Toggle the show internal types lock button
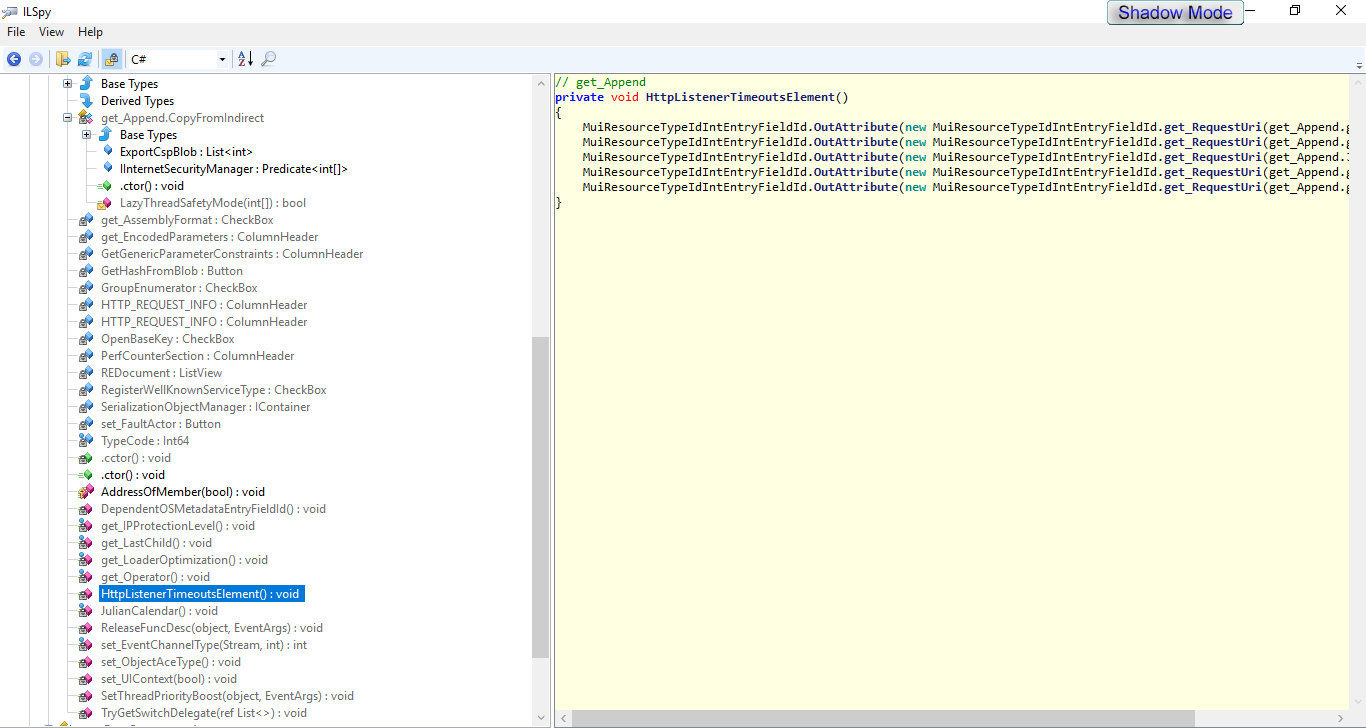1366x728 pixels. [x=111, y=59]
